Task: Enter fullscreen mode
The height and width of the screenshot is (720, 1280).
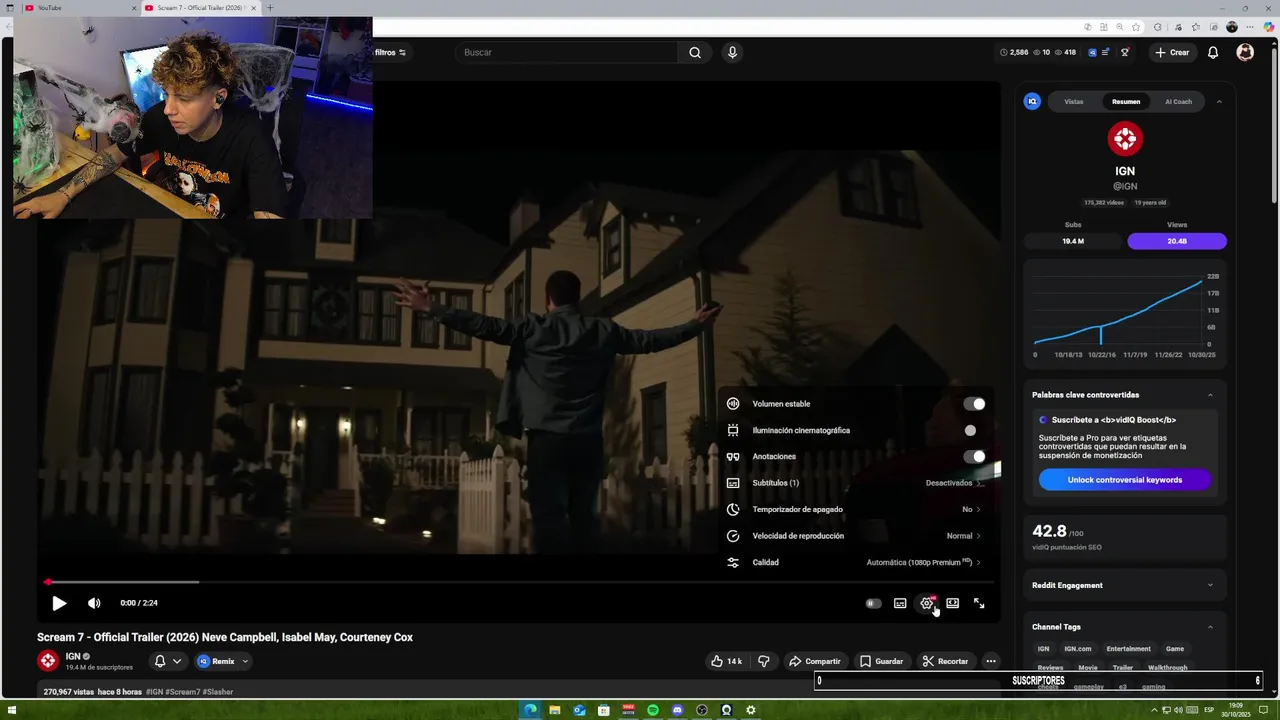Action: (x=979, y=603)
